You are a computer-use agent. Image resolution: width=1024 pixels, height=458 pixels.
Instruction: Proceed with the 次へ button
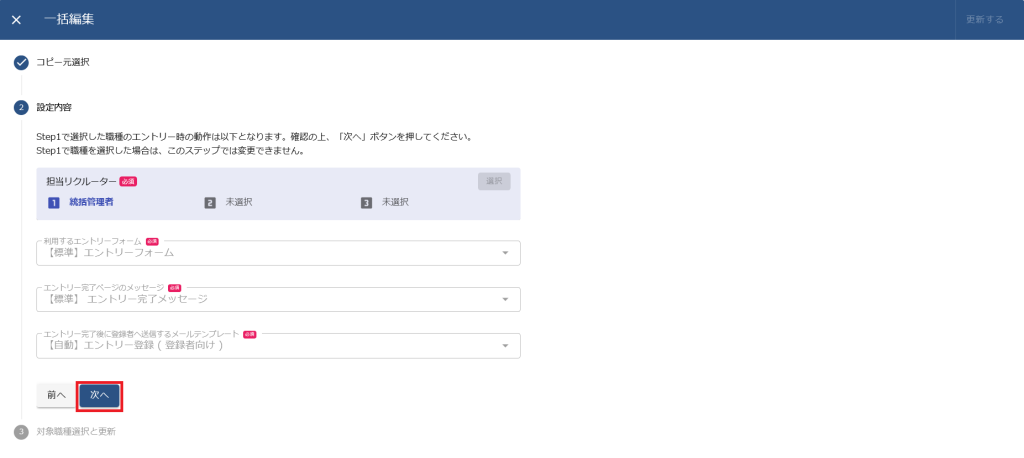[99, 395]
